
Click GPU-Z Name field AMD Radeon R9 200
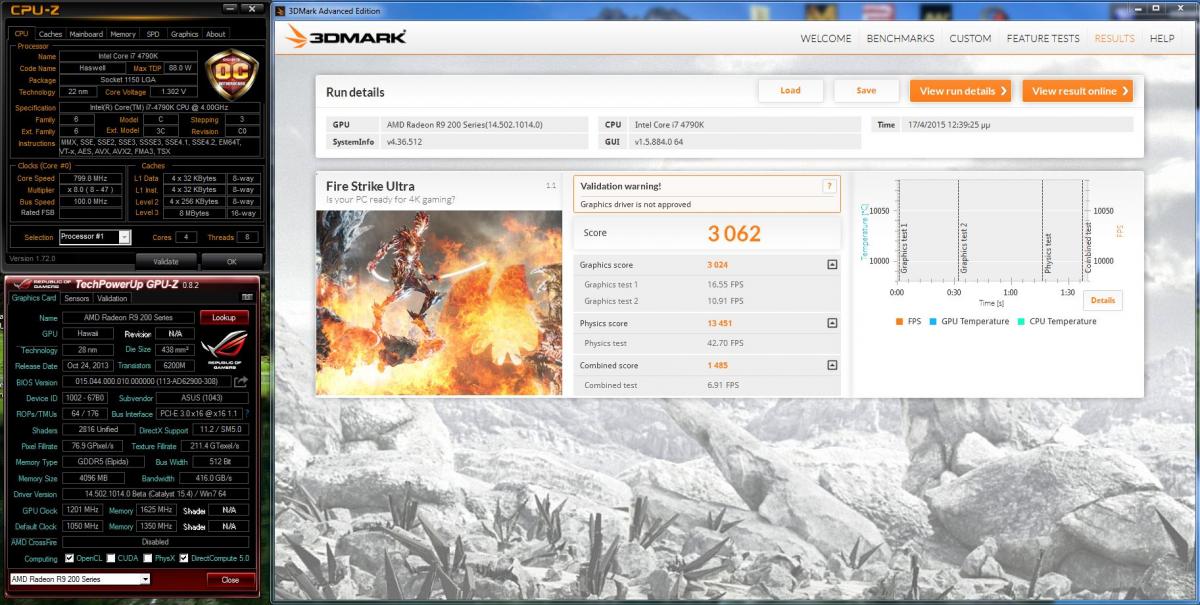128,317
